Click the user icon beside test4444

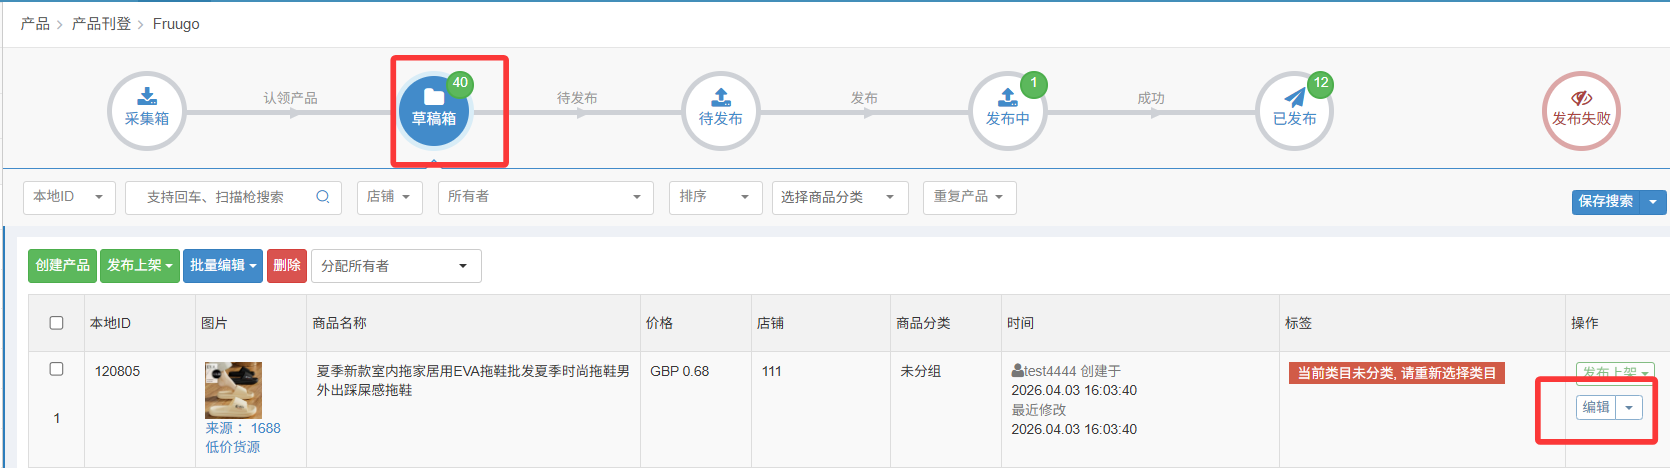1017,371
